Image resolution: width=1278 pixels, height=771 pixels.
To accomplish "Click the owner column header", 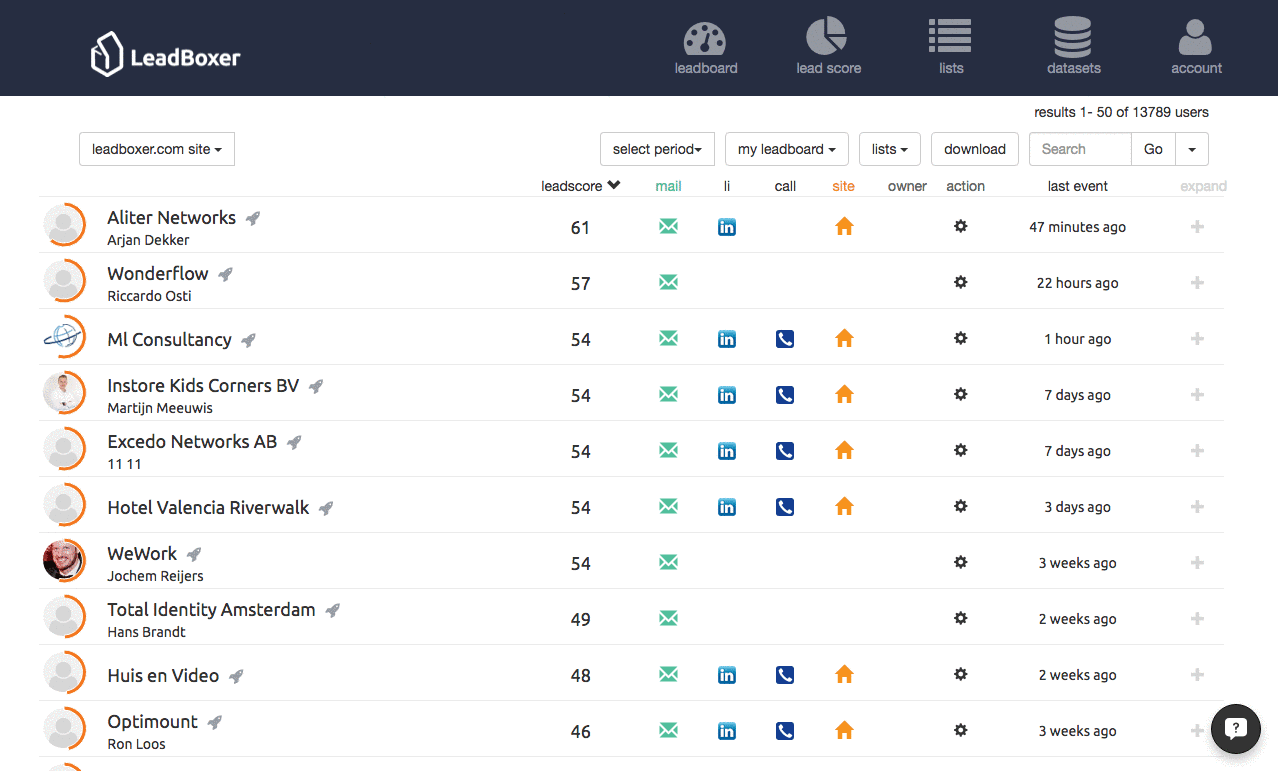I will (907, 186).
